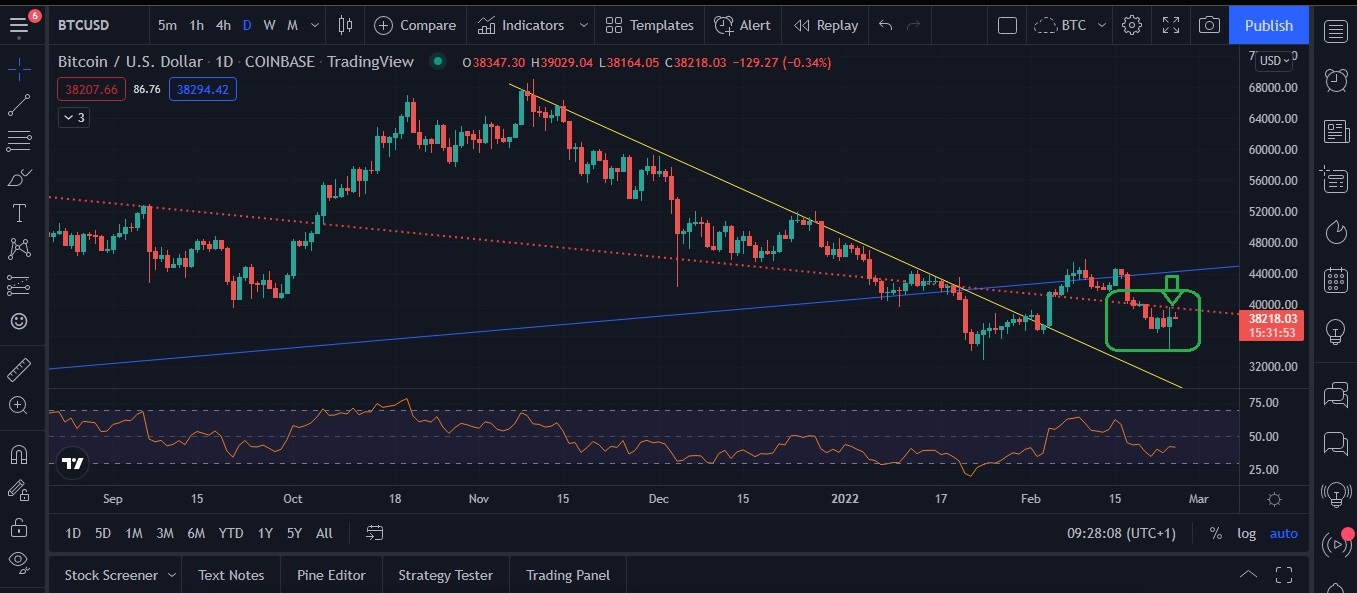Select the weekly W timeframe
This screenshot has height=593, width=1357.
click(x=270, y=25)
